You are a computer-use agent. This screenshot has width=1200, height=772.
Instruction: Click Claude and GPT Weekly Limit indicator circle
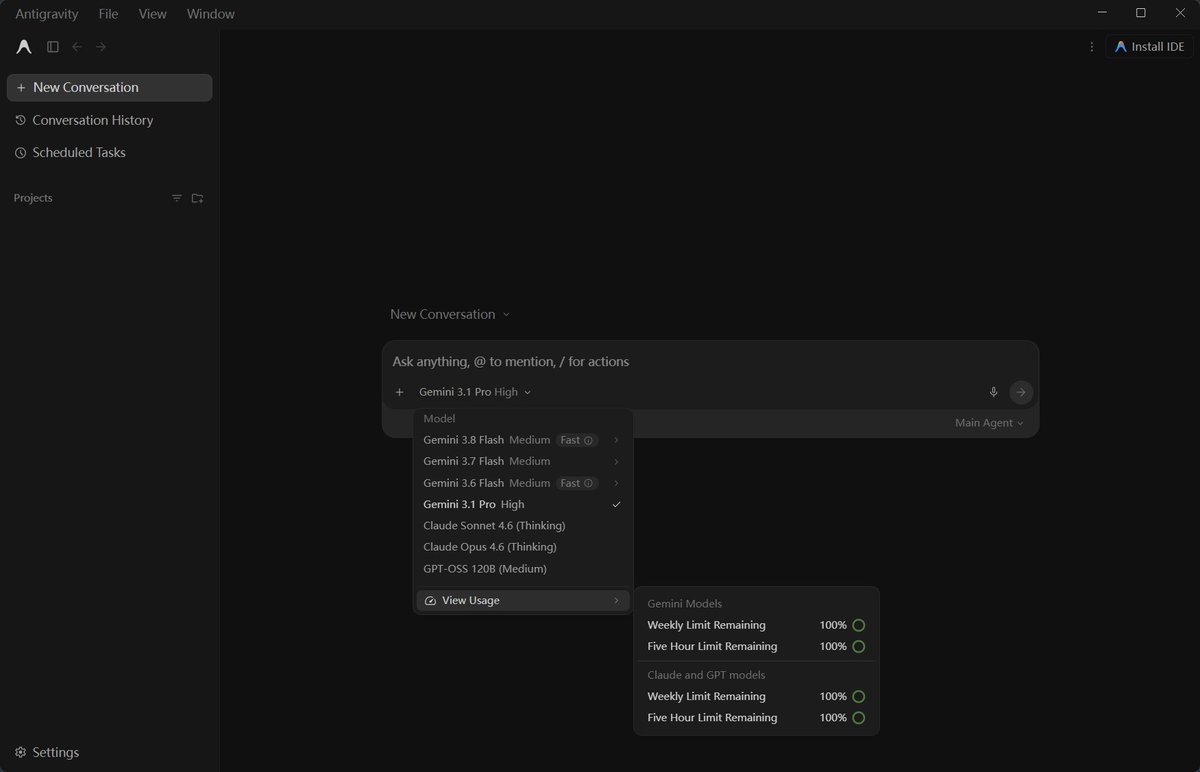coord(858,697)
